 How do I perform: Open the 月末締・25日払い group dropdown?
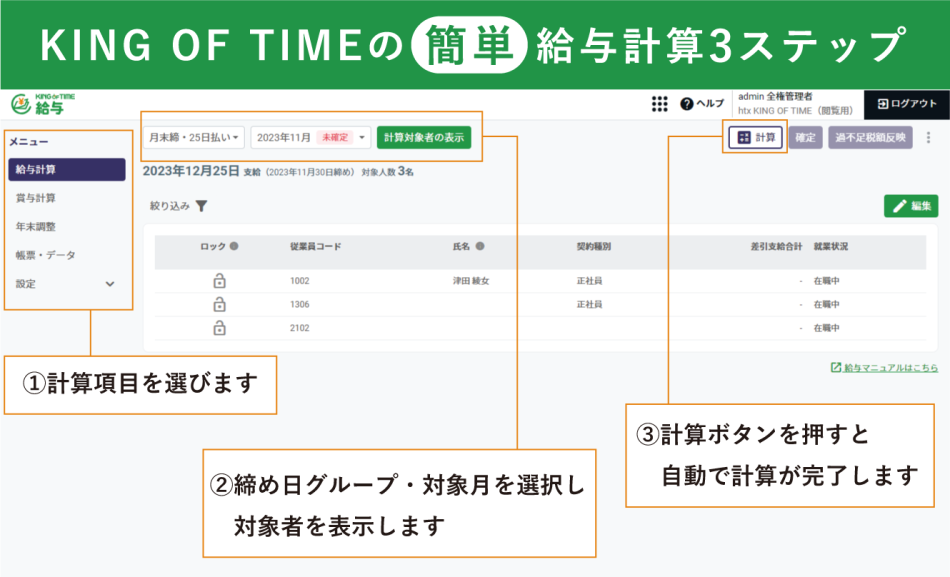point(195,137)
